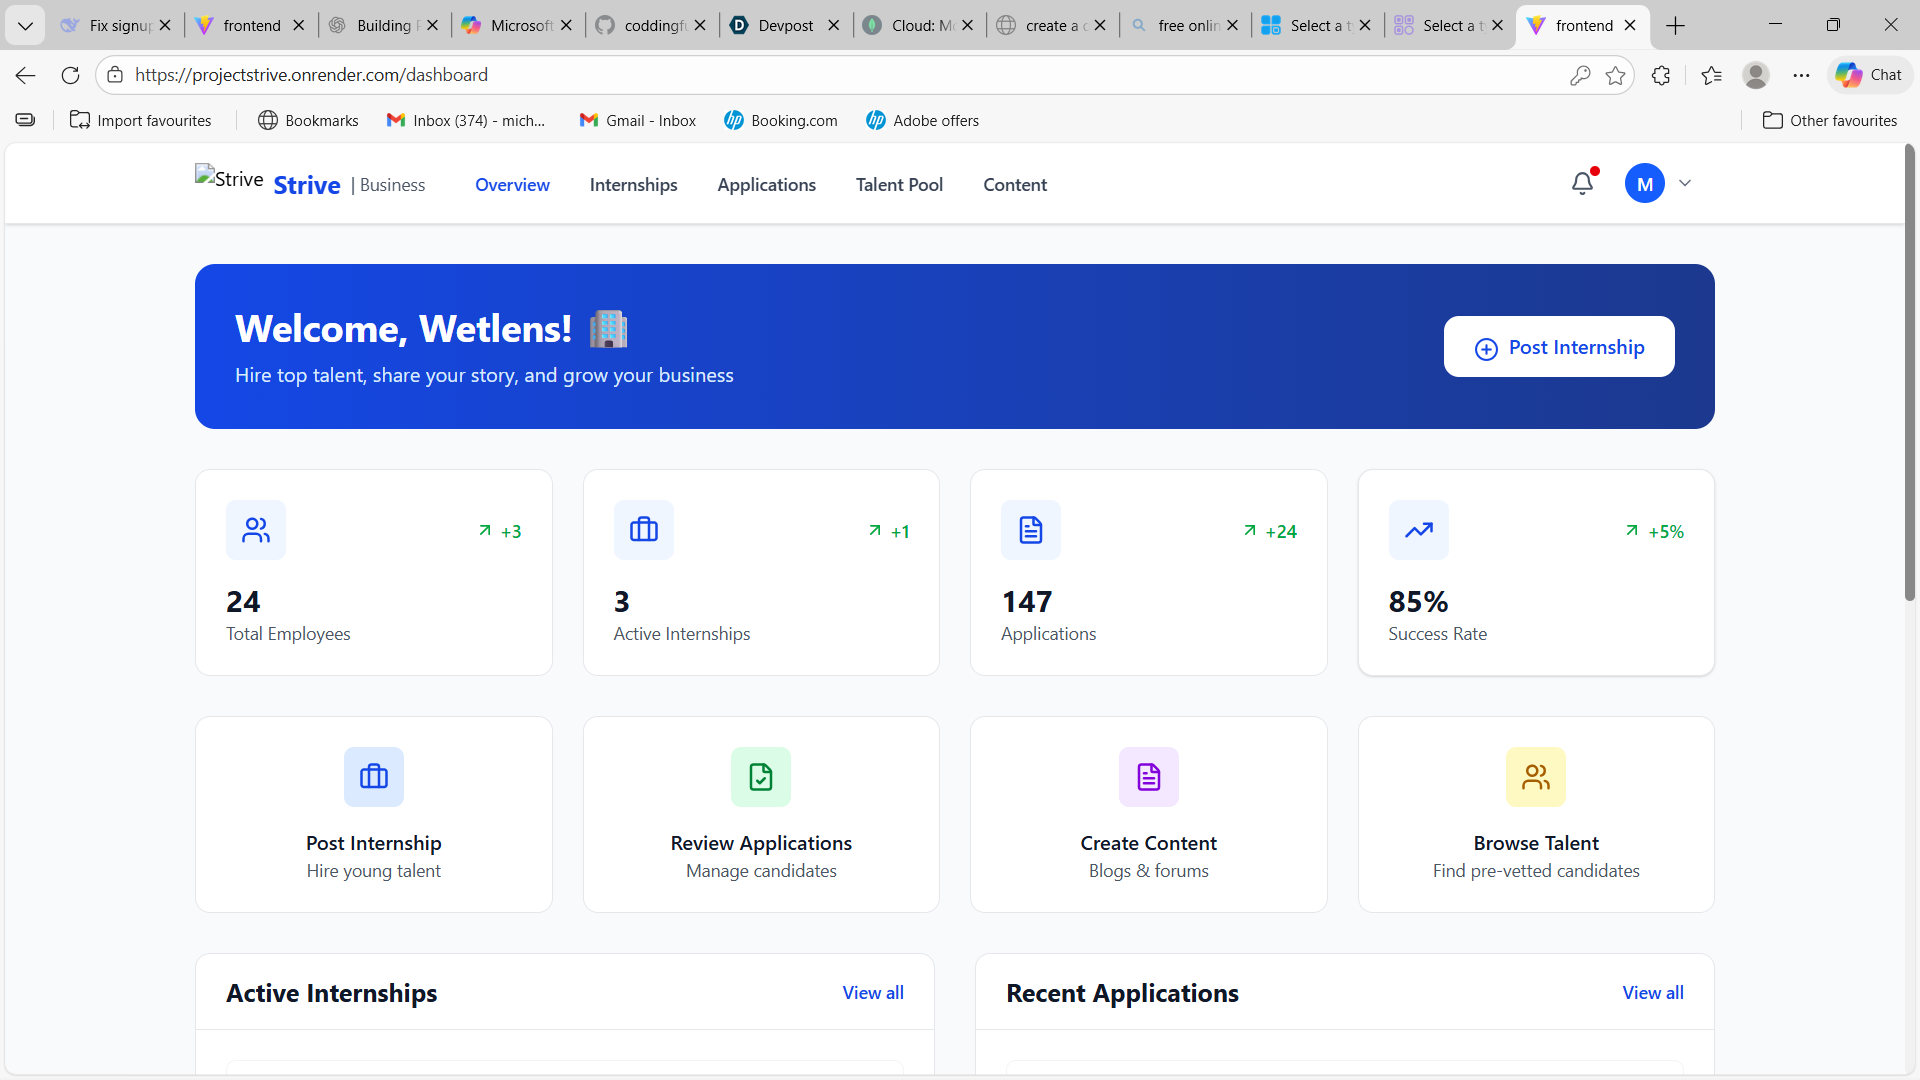Add page to favourites with star icon
The height and width of the screenshot is (1080, 1920).
coord(1615,75)
